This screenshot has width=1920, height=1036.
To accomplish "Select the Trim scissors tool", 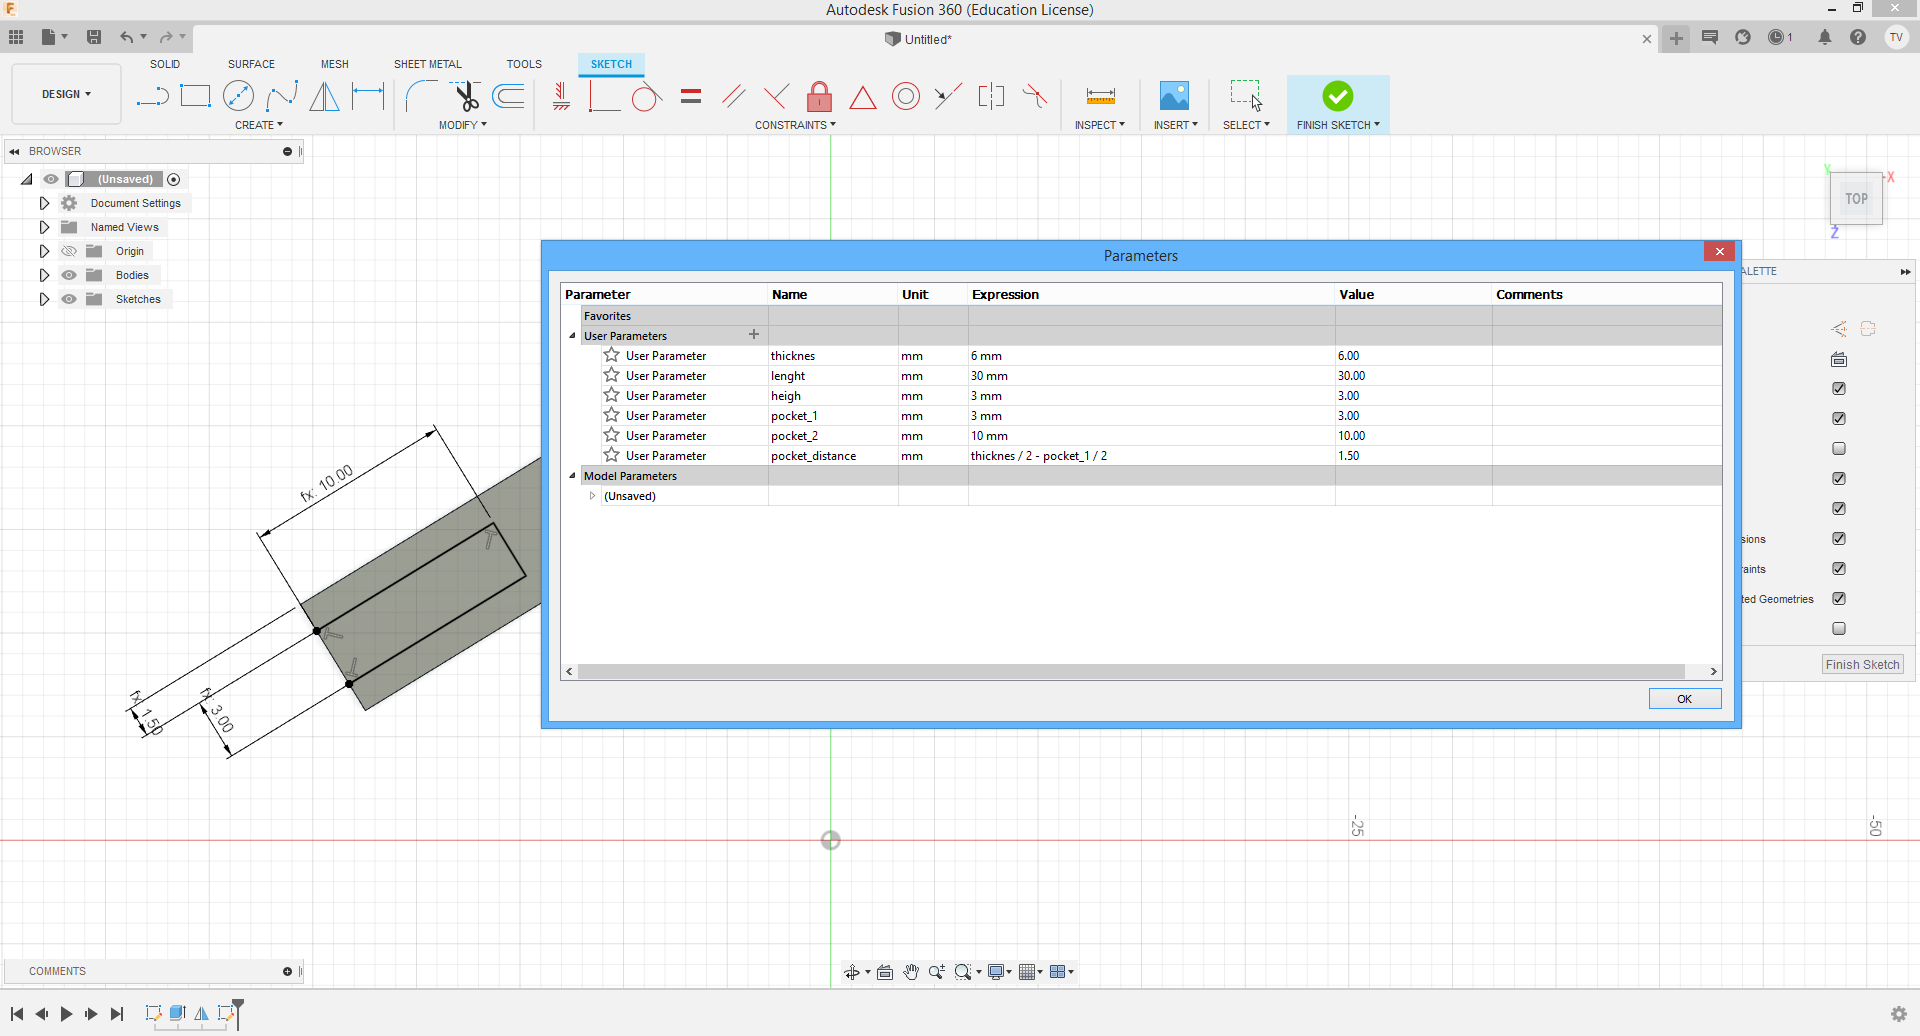I will click(x=466, y=96).
